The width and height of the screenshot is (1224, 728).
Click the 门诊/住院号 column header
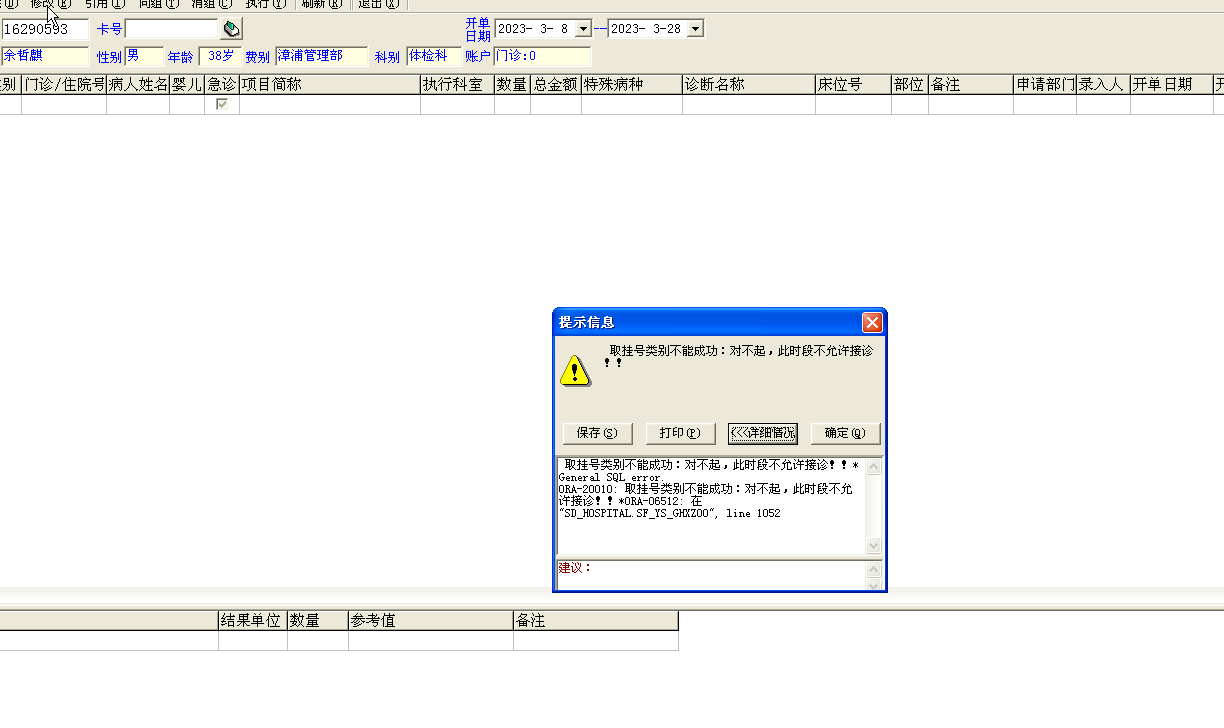[x=64, y=85]
